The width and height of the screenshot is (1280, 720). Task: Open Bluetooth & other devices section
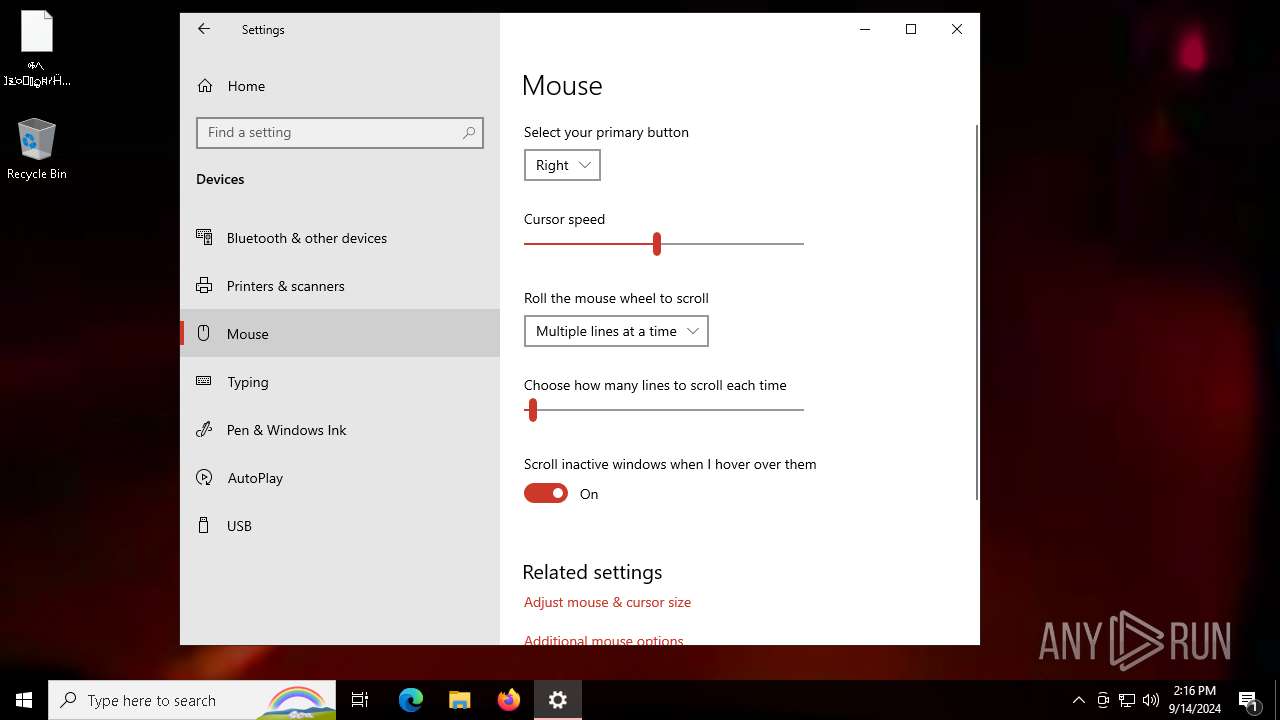pyautogui.click(x=340, y=238)
